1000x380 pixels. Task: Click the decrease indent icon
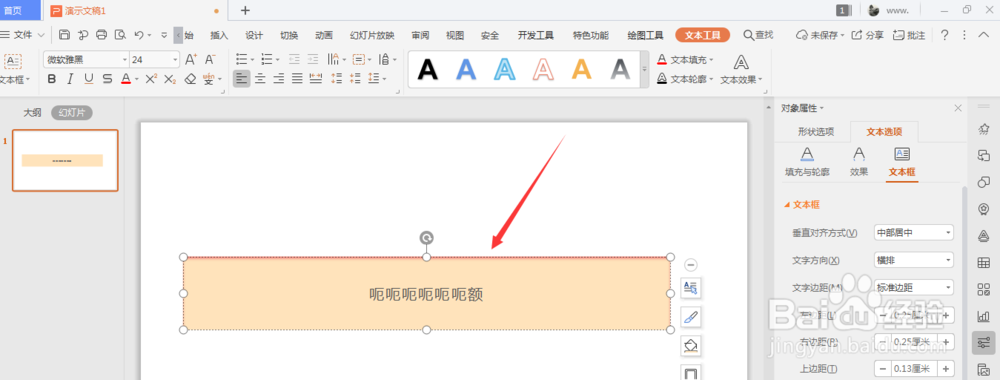pyautogui.click(x=294, y=59)
